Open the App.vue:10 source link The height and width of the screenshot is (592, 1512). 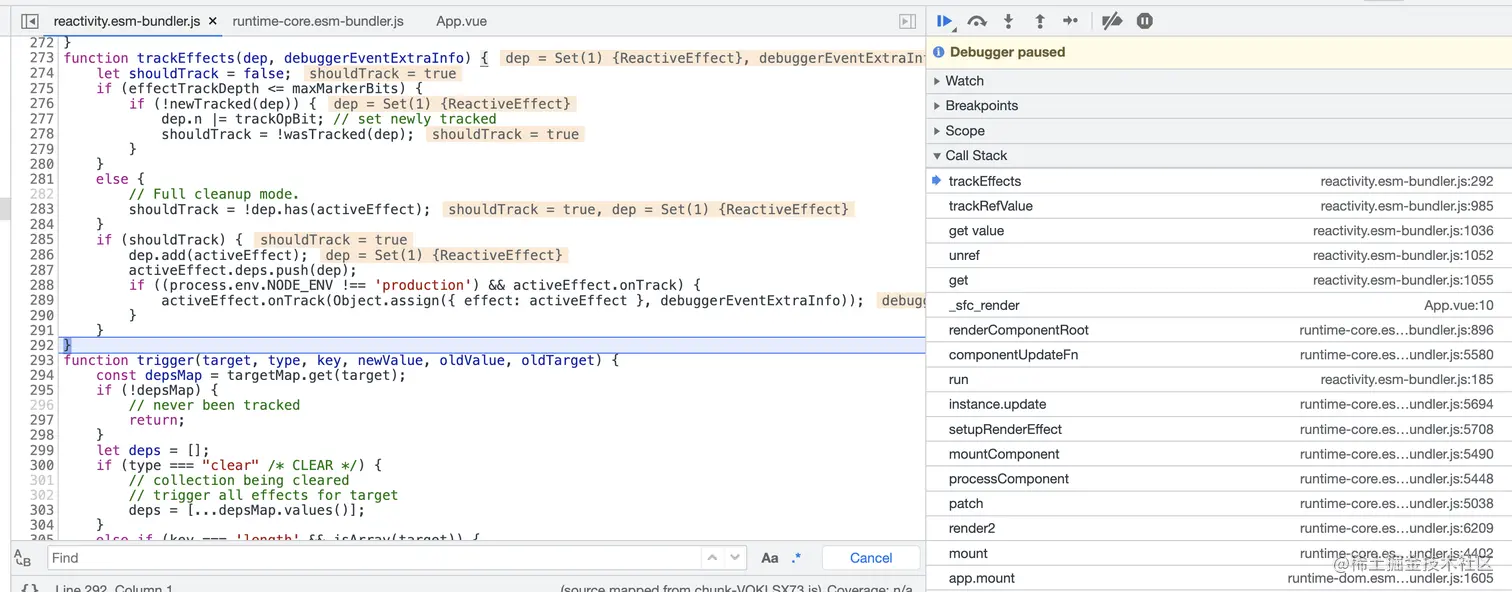pos(1458,305)
